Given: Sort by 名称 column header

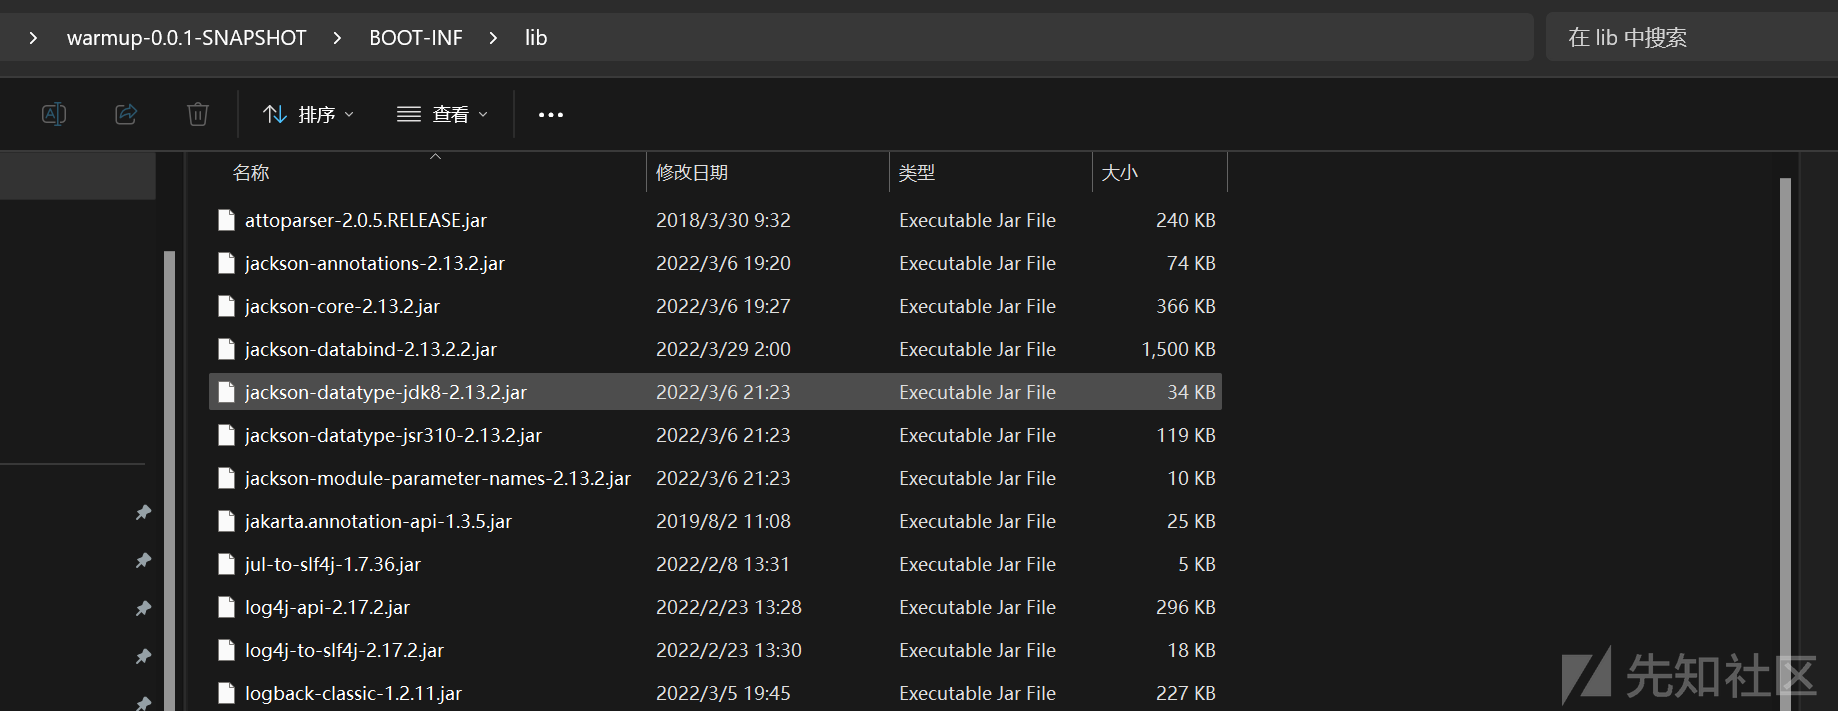Looking at the screenshot, I should tap(251, 173).
